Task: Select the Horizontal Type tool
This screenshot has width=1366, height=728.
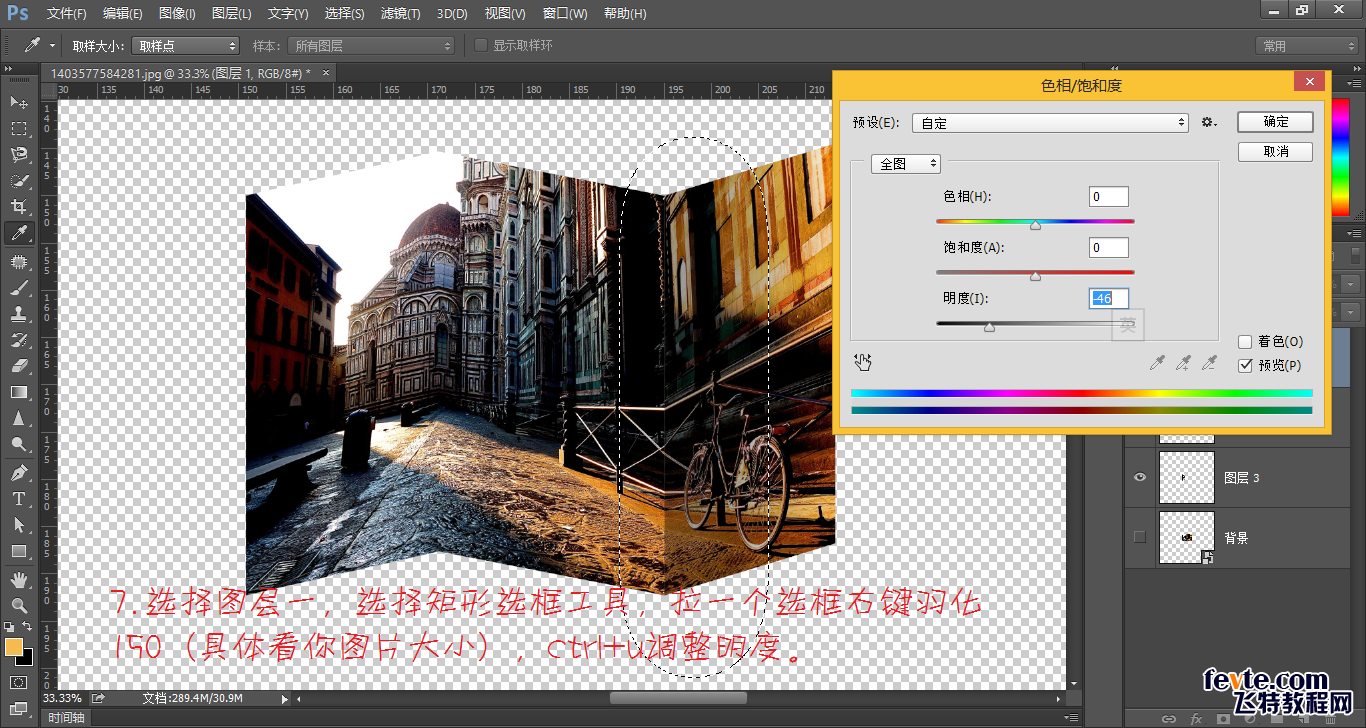Action: coord(19,498)
